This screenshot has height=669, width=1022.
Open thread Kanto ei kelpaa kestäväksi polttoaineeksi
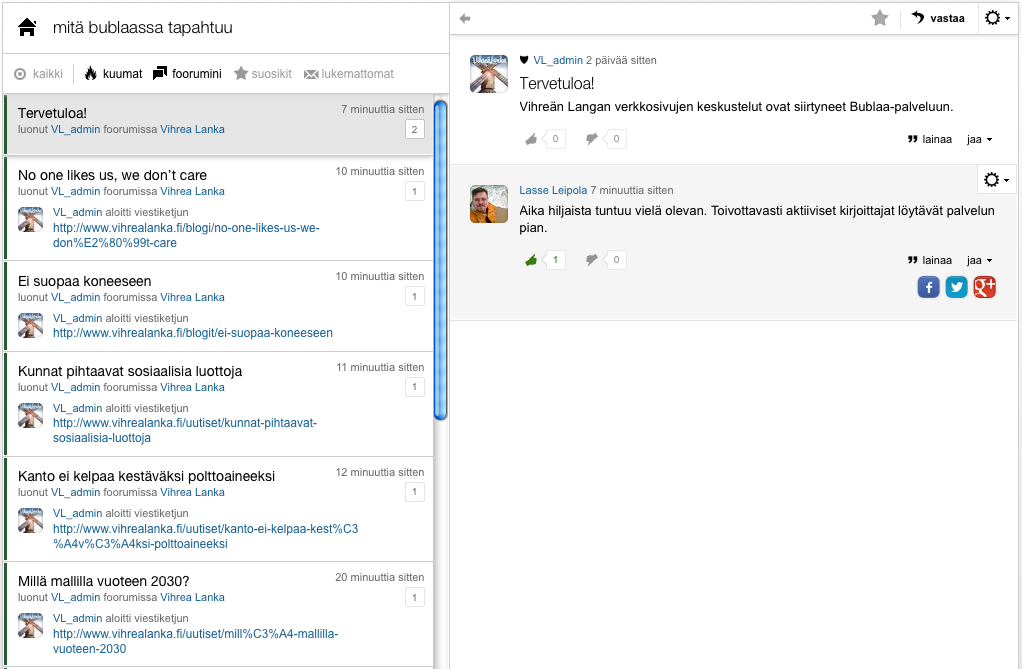click(146, 476)
